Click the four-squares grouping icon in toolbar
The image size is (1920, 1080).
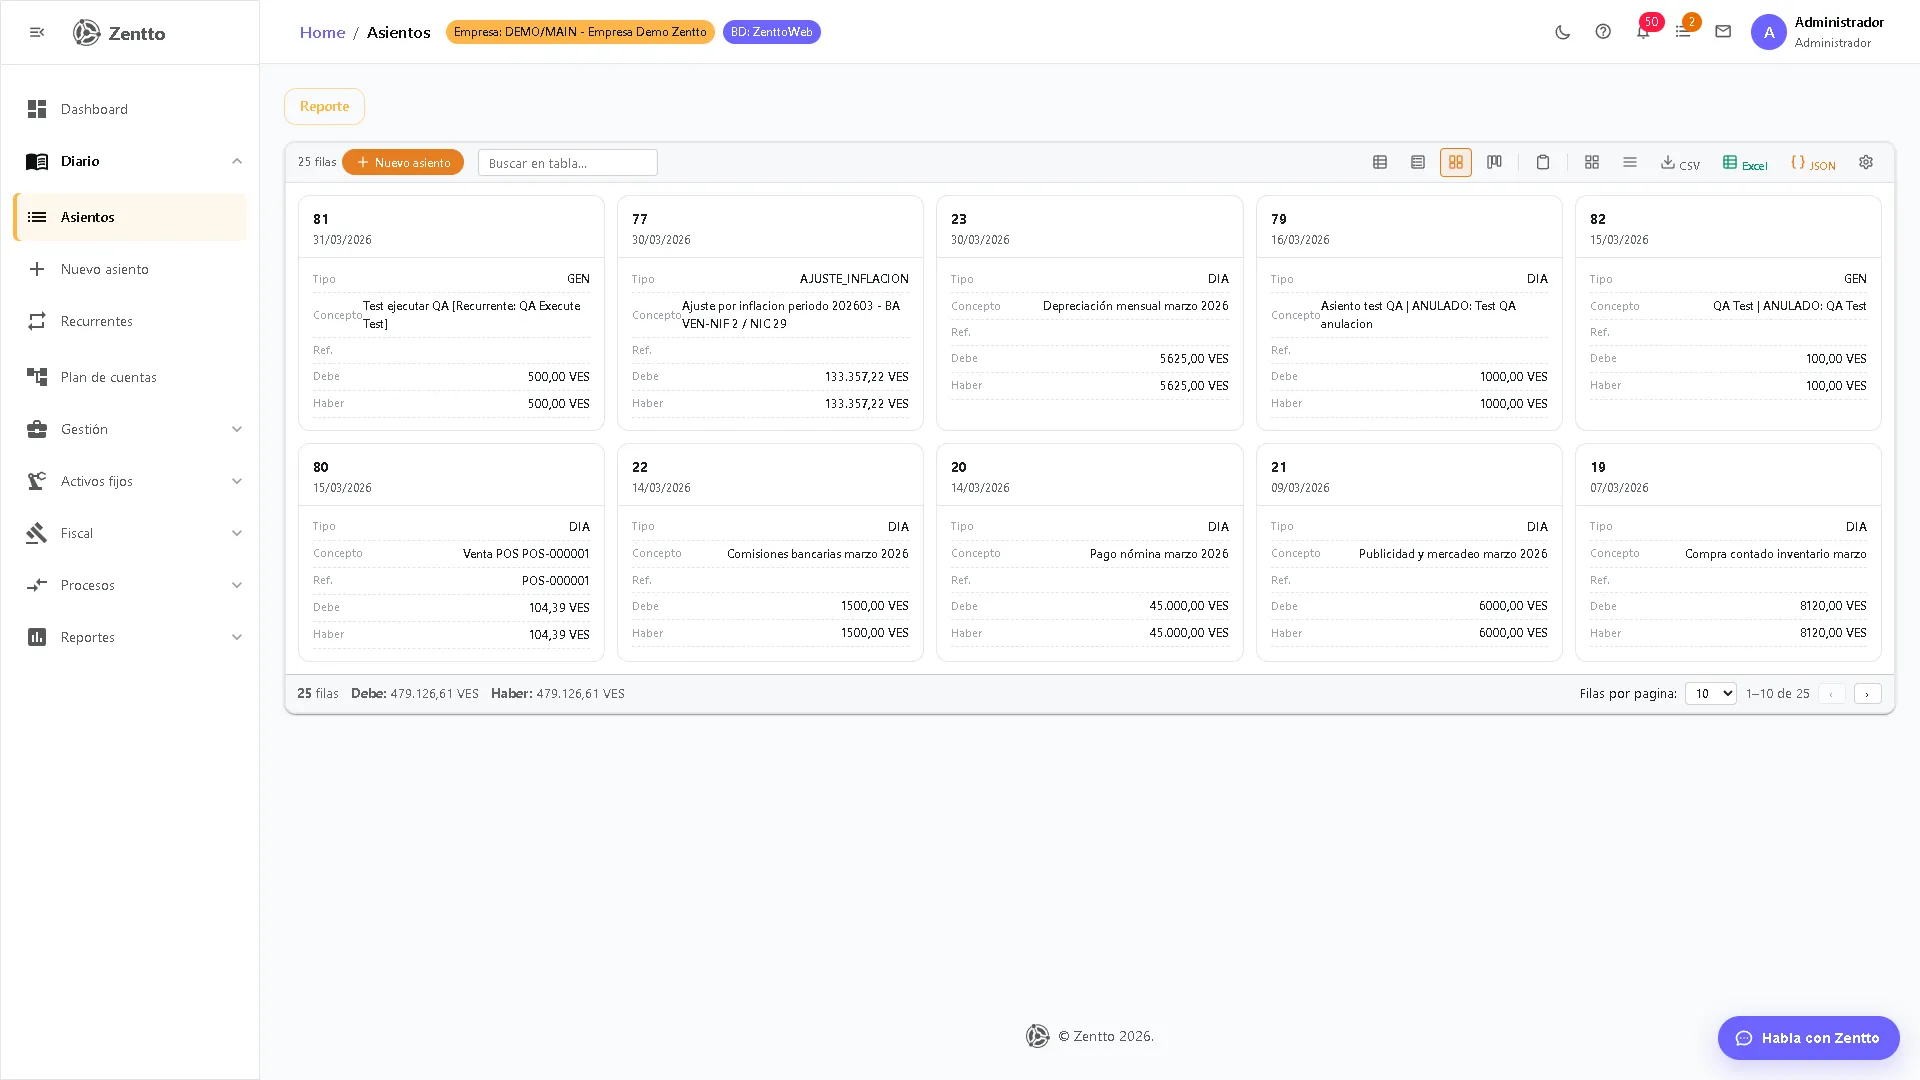coord(1592,162)
